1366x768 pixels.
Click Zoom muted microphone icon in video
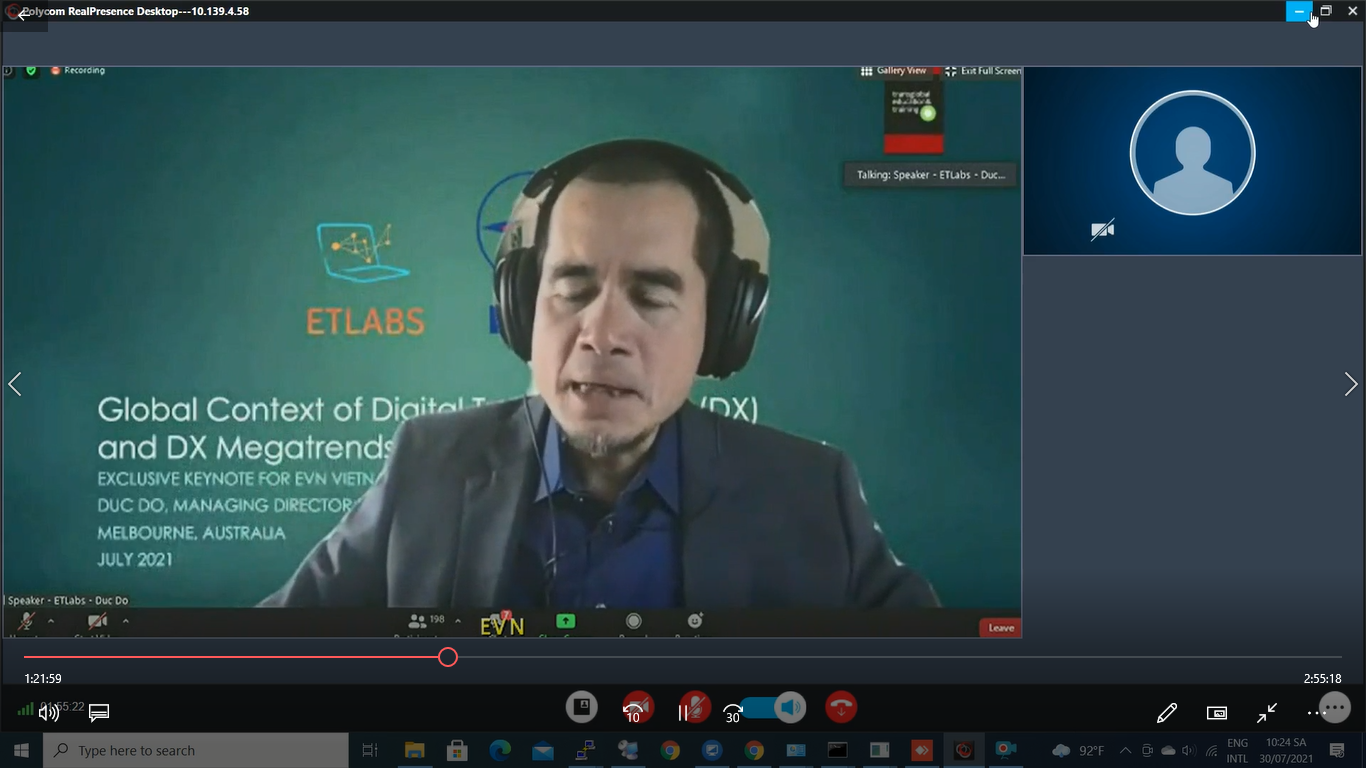(x=26, y=621)
